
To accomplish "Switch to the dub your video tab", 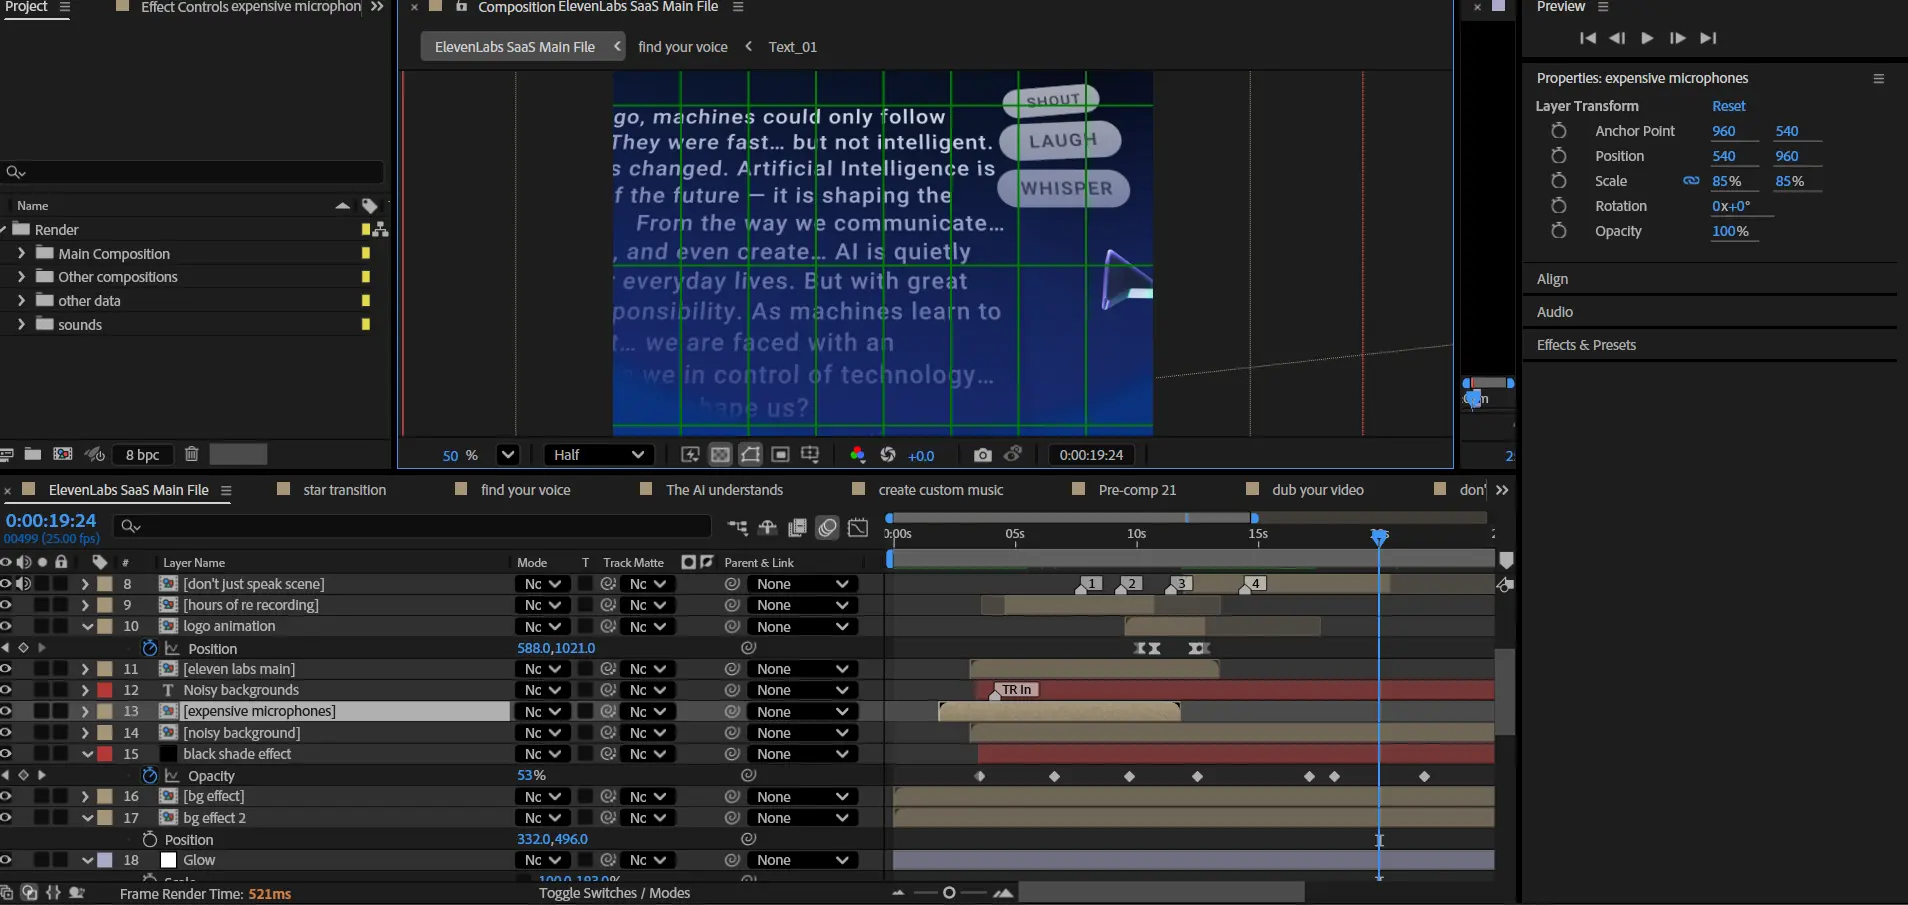I will tap(1317, 490).
